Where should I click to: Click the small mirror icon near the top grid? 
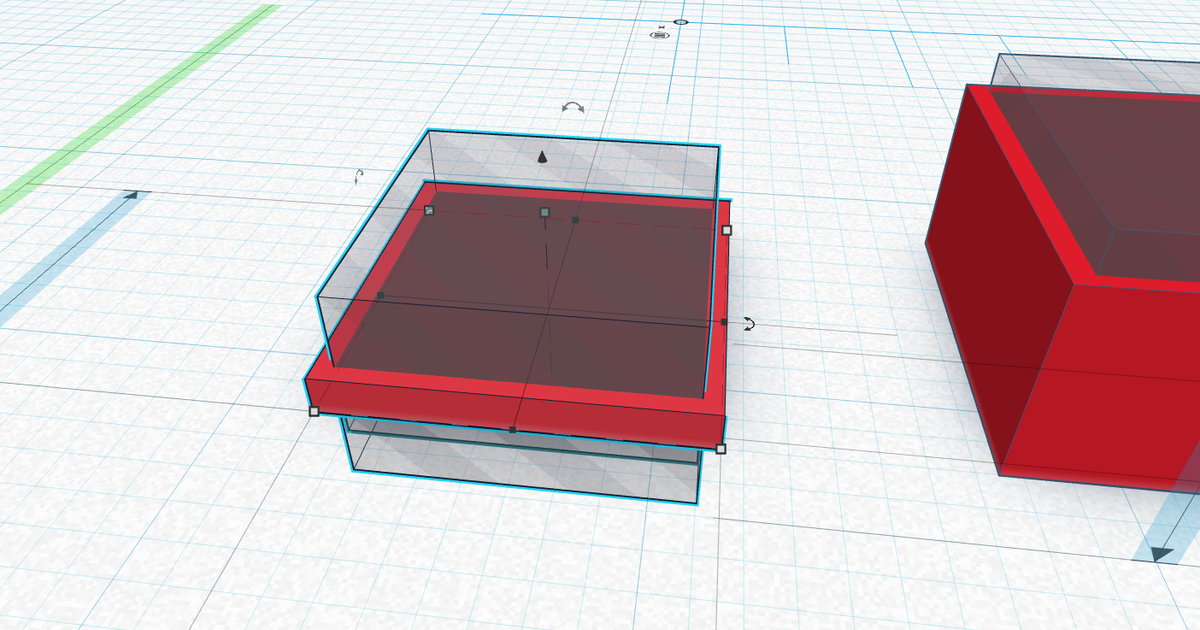[x=662, y=27]
